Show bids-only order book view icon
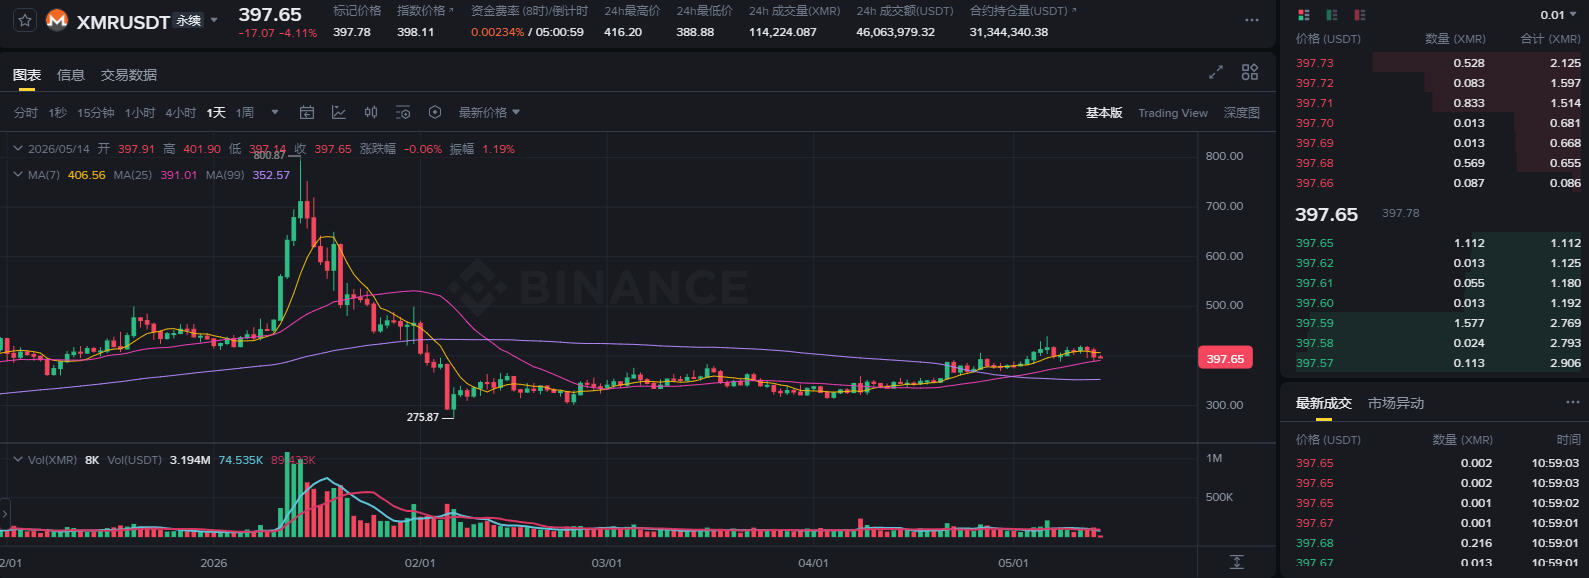The height and width of the screenshot is (578, 1589). coord(1331,15)
